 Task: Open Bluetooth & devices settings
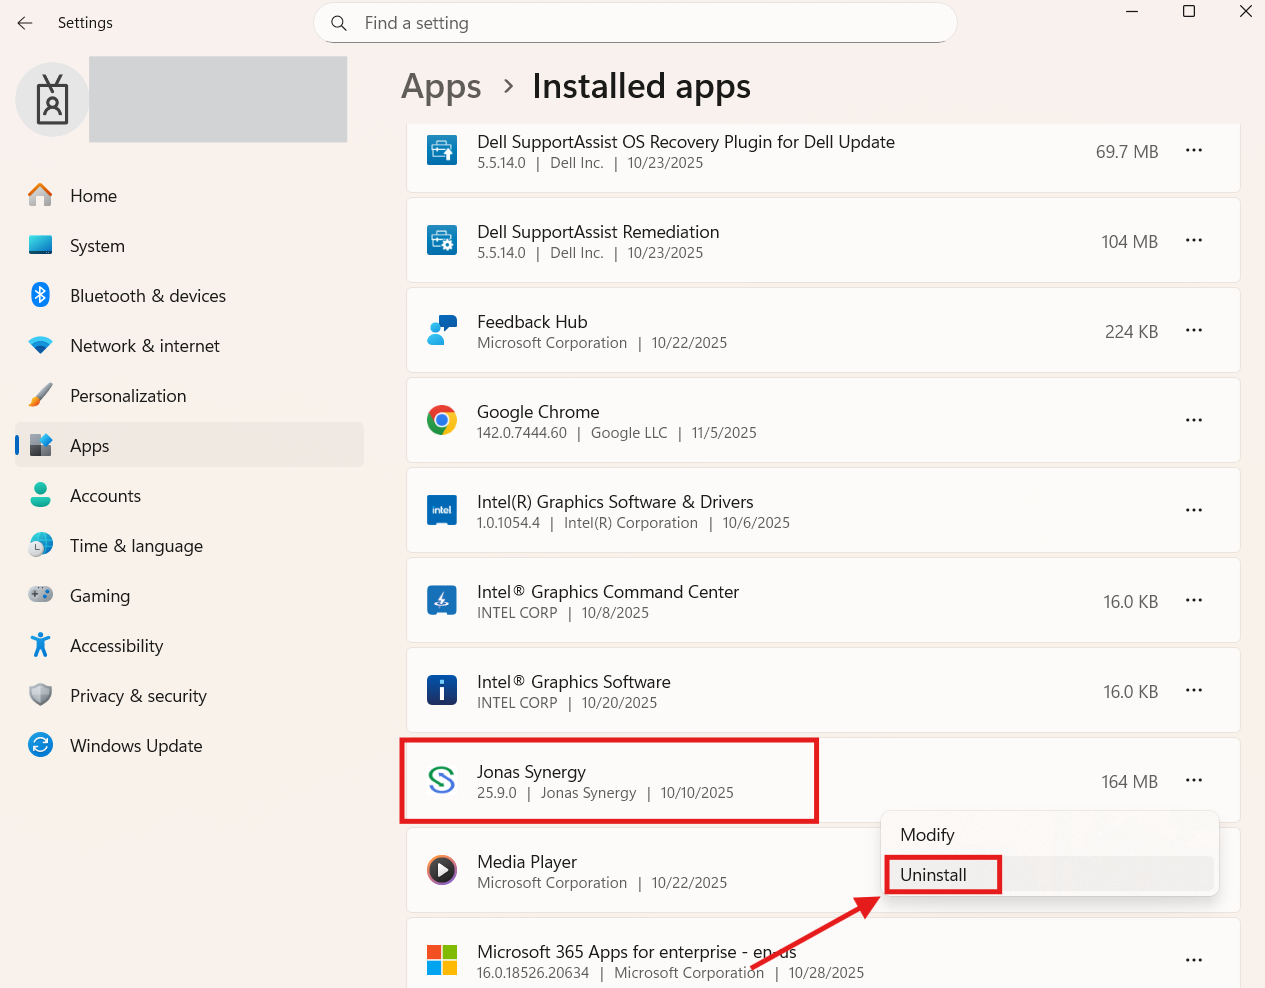(189, 296)
